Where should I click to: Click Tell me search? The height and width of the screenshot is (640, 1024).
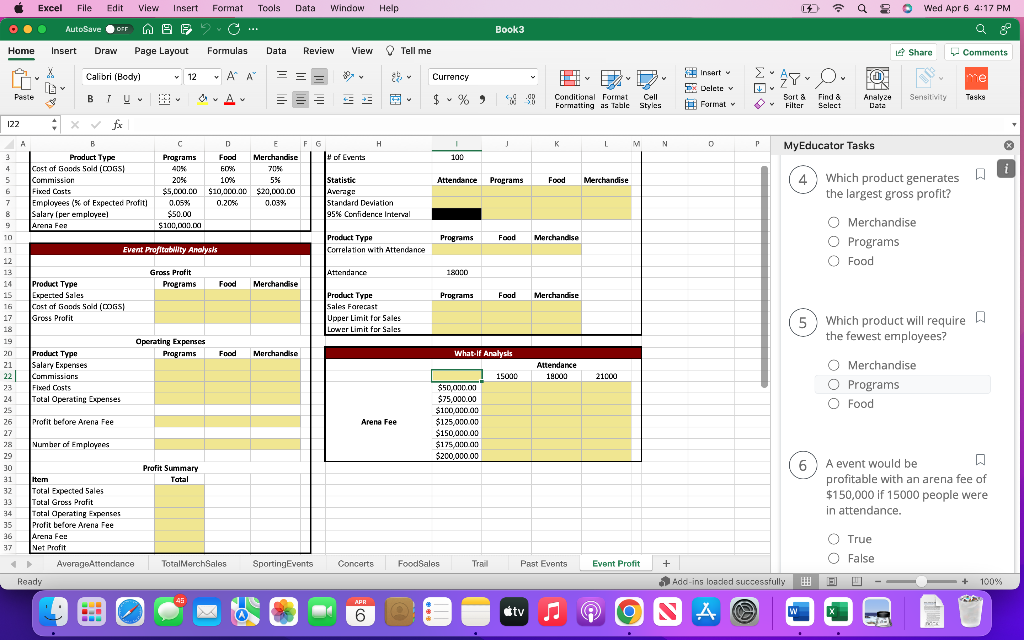click(x=409, y=51)
